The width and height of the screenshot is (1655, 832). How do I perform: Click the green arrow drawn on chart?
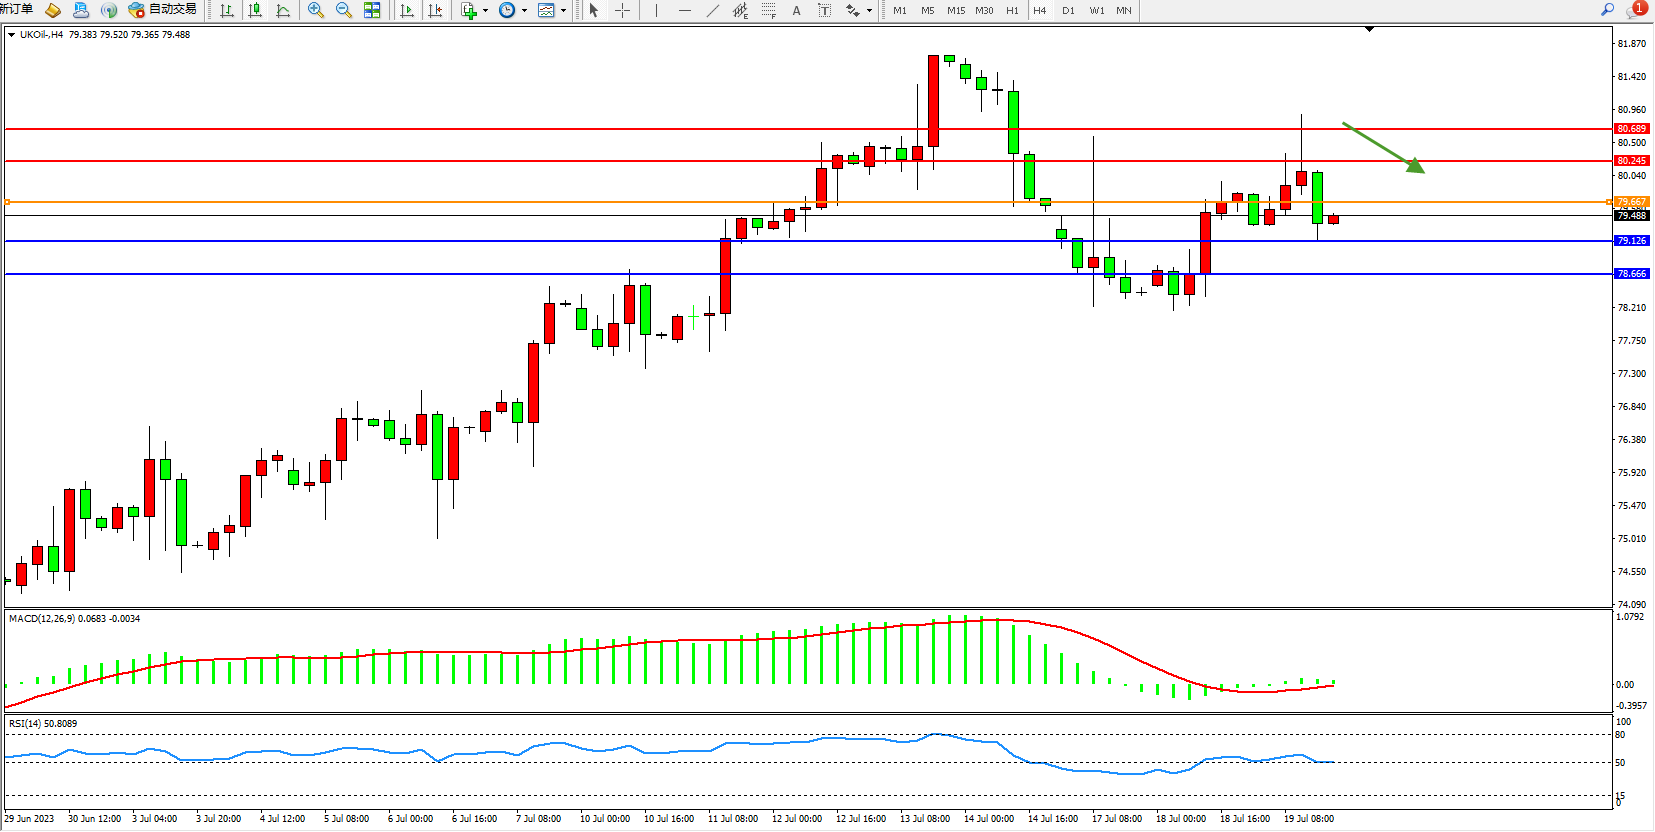1383,147
